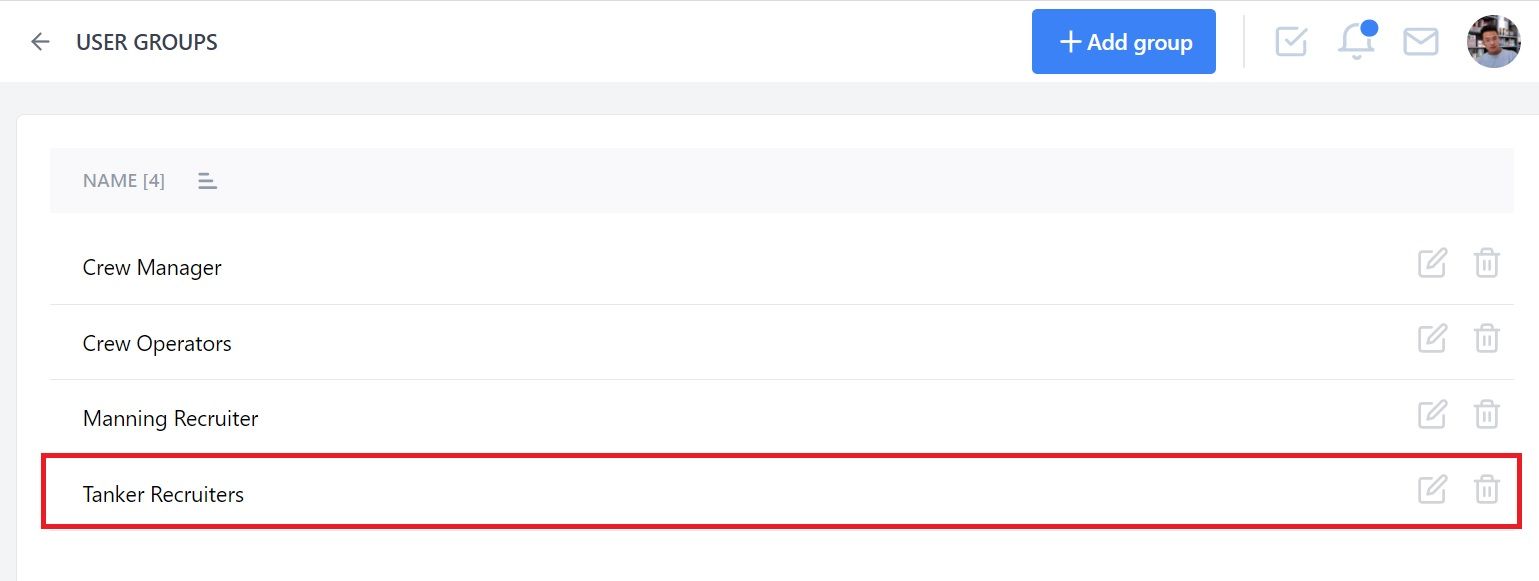Edit the Crew Manager group

coord(1432,264)
